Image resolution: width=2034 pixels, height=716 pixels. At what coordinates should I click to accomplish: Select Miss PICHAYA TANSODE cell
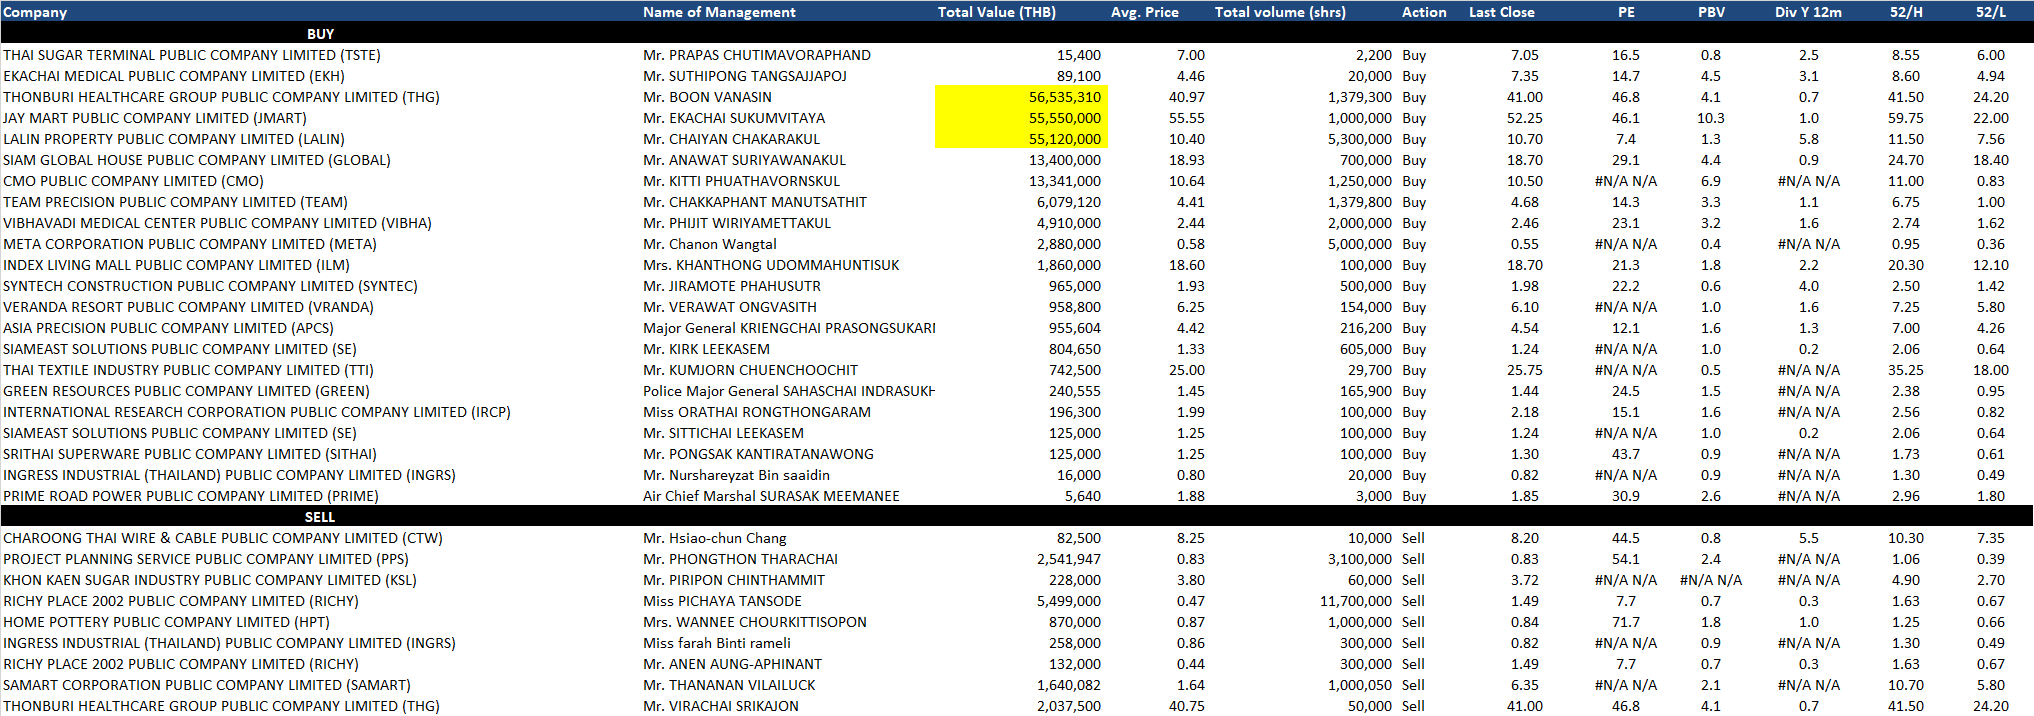pos(722,601)
